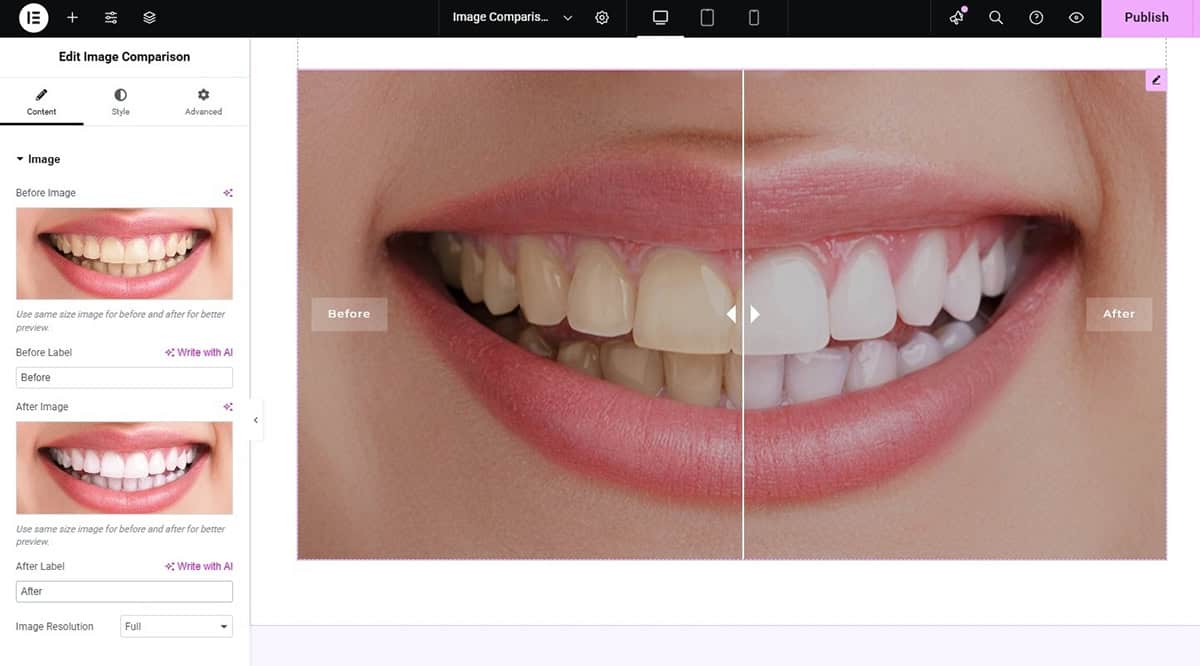Select the Content tab
Viewport: 1200px width, 666px height.
click(41, 103)
